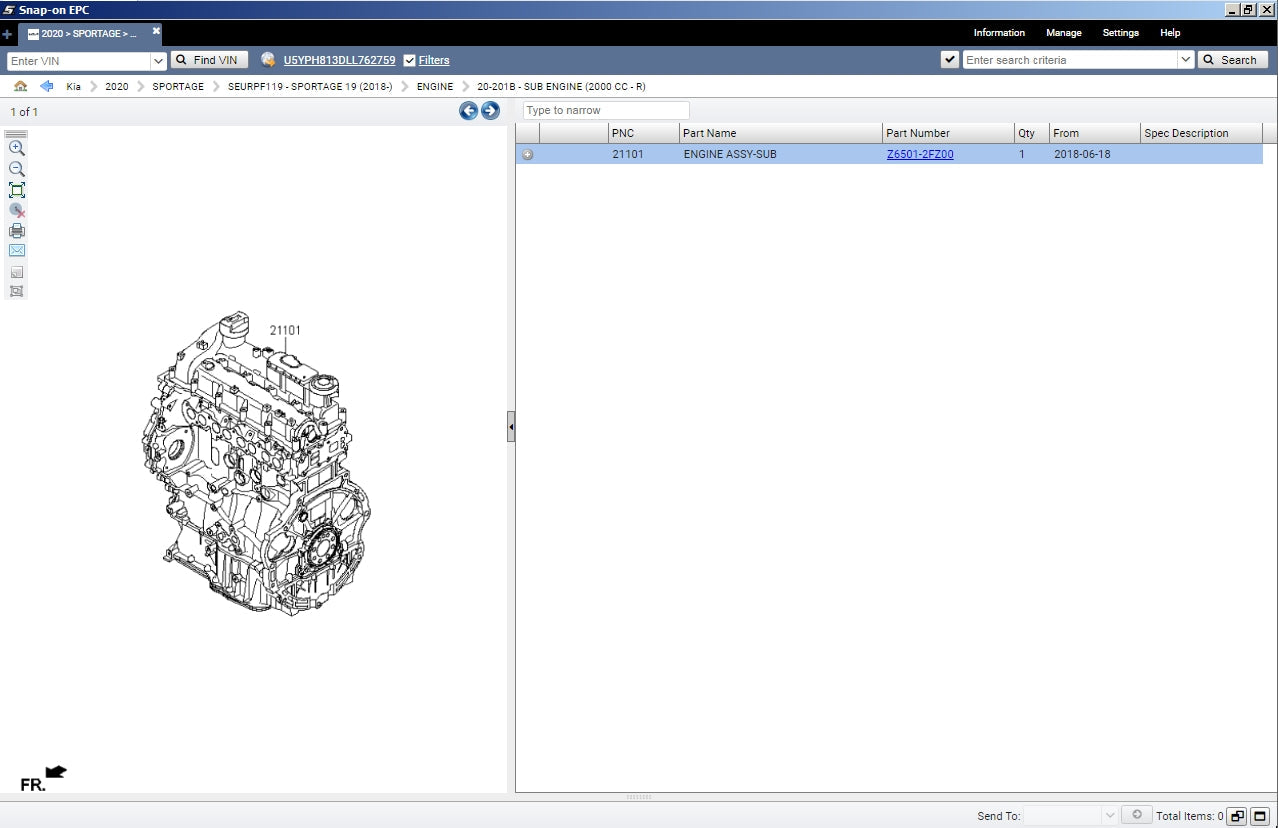This screenshot has height=828, width=1278.
Task: Click the zoom out magnifier icon
Action: pyautogui.click(x=17, y=169)
